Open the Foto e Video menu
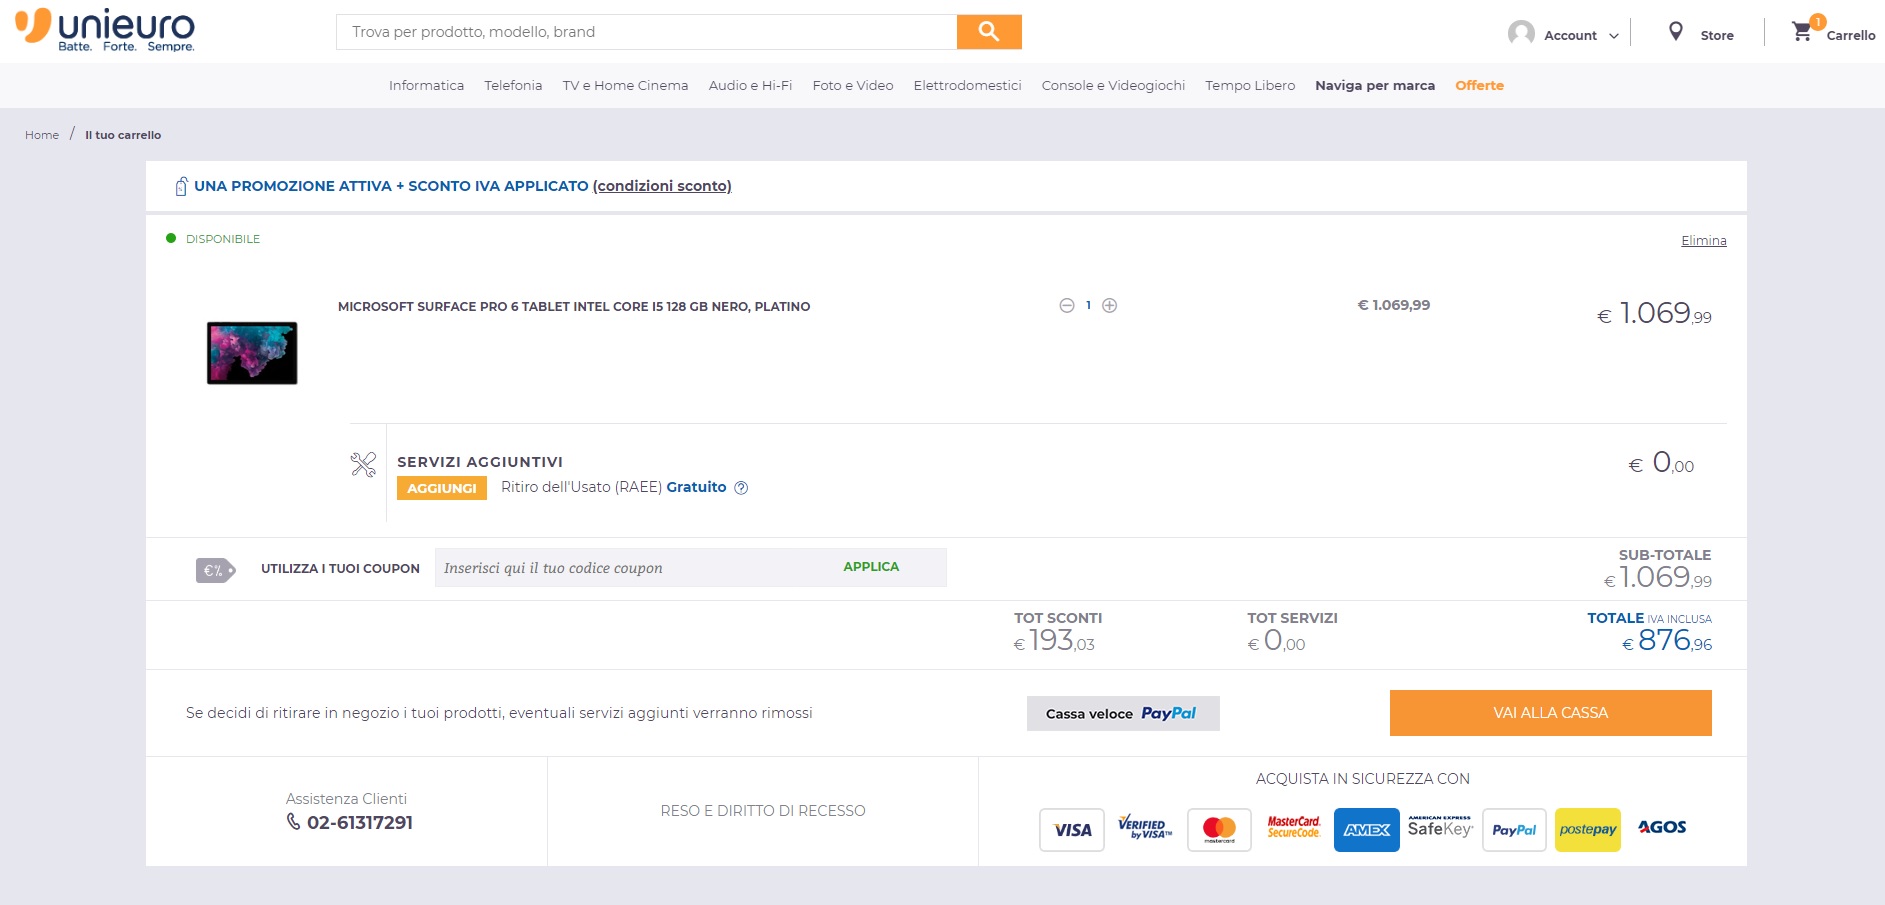The width and height of the screenshot is (1885, 905). pyautogui.click(x=853, y=86)
